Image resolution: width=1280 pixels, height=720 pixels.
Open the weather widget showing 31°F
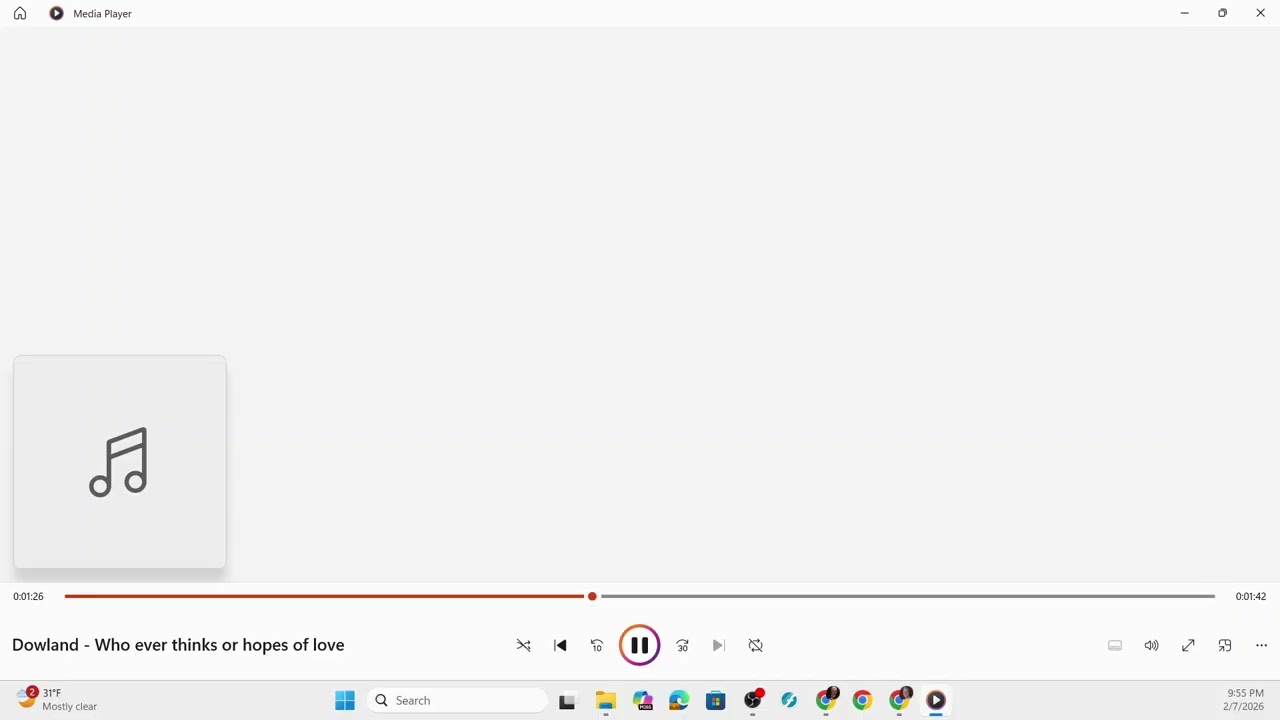click(58, 700)
